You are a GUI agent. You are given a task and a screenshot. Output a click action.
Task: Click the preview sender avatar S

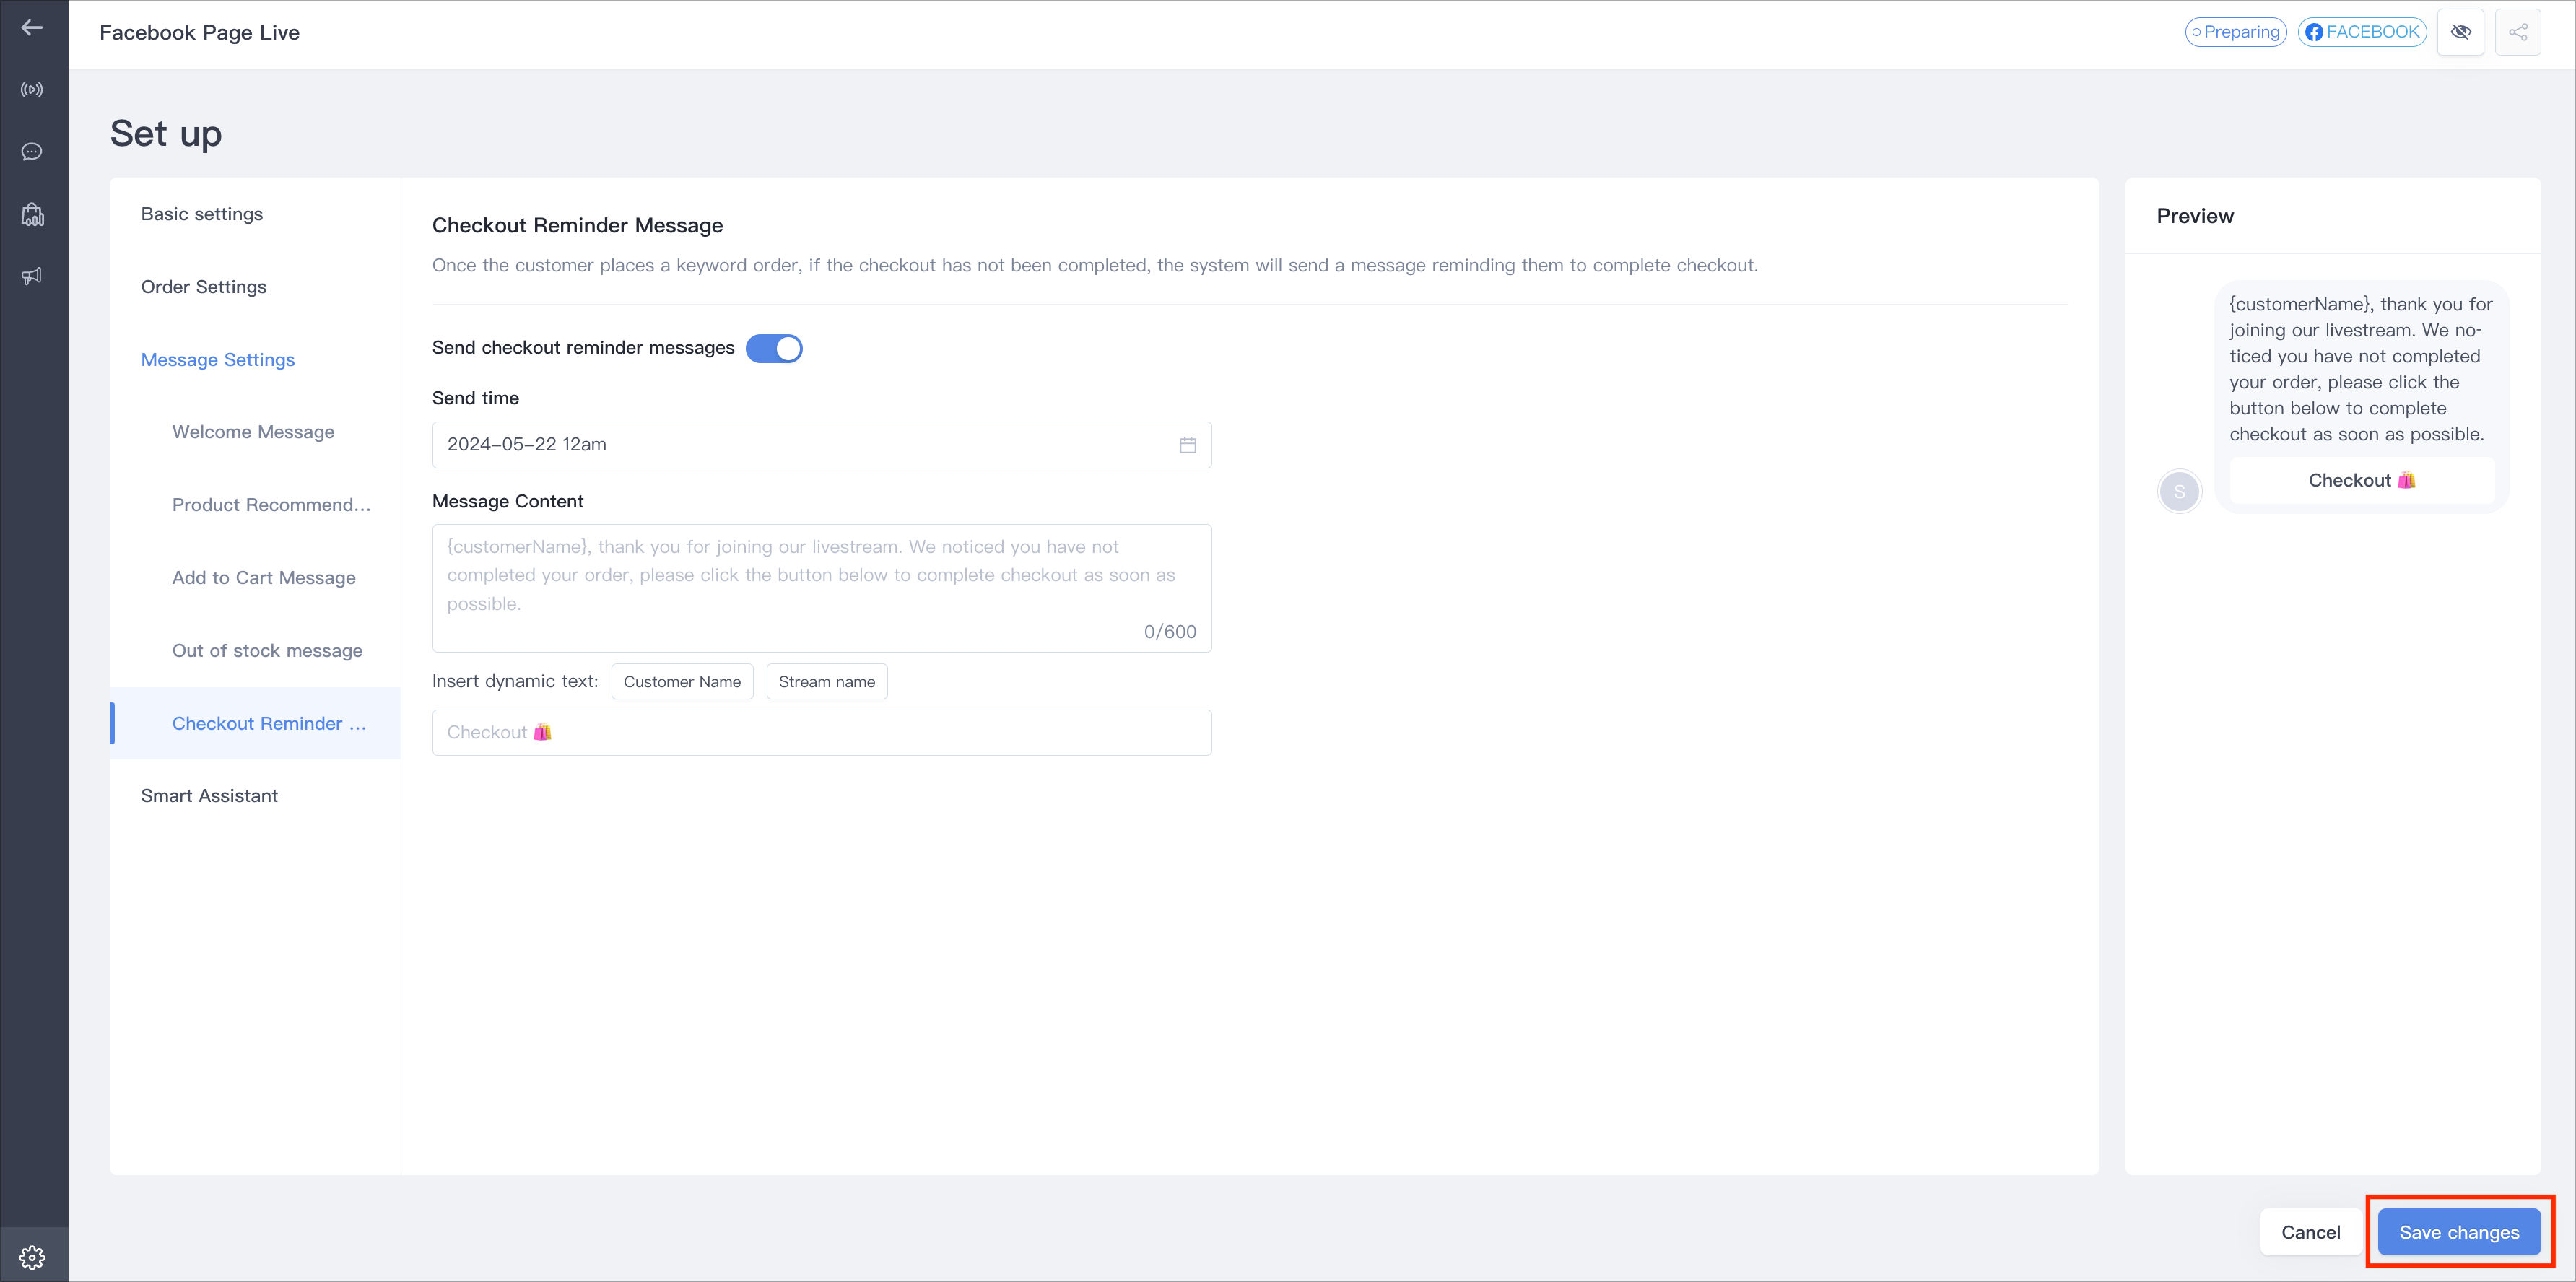(x=2179, y=492)
